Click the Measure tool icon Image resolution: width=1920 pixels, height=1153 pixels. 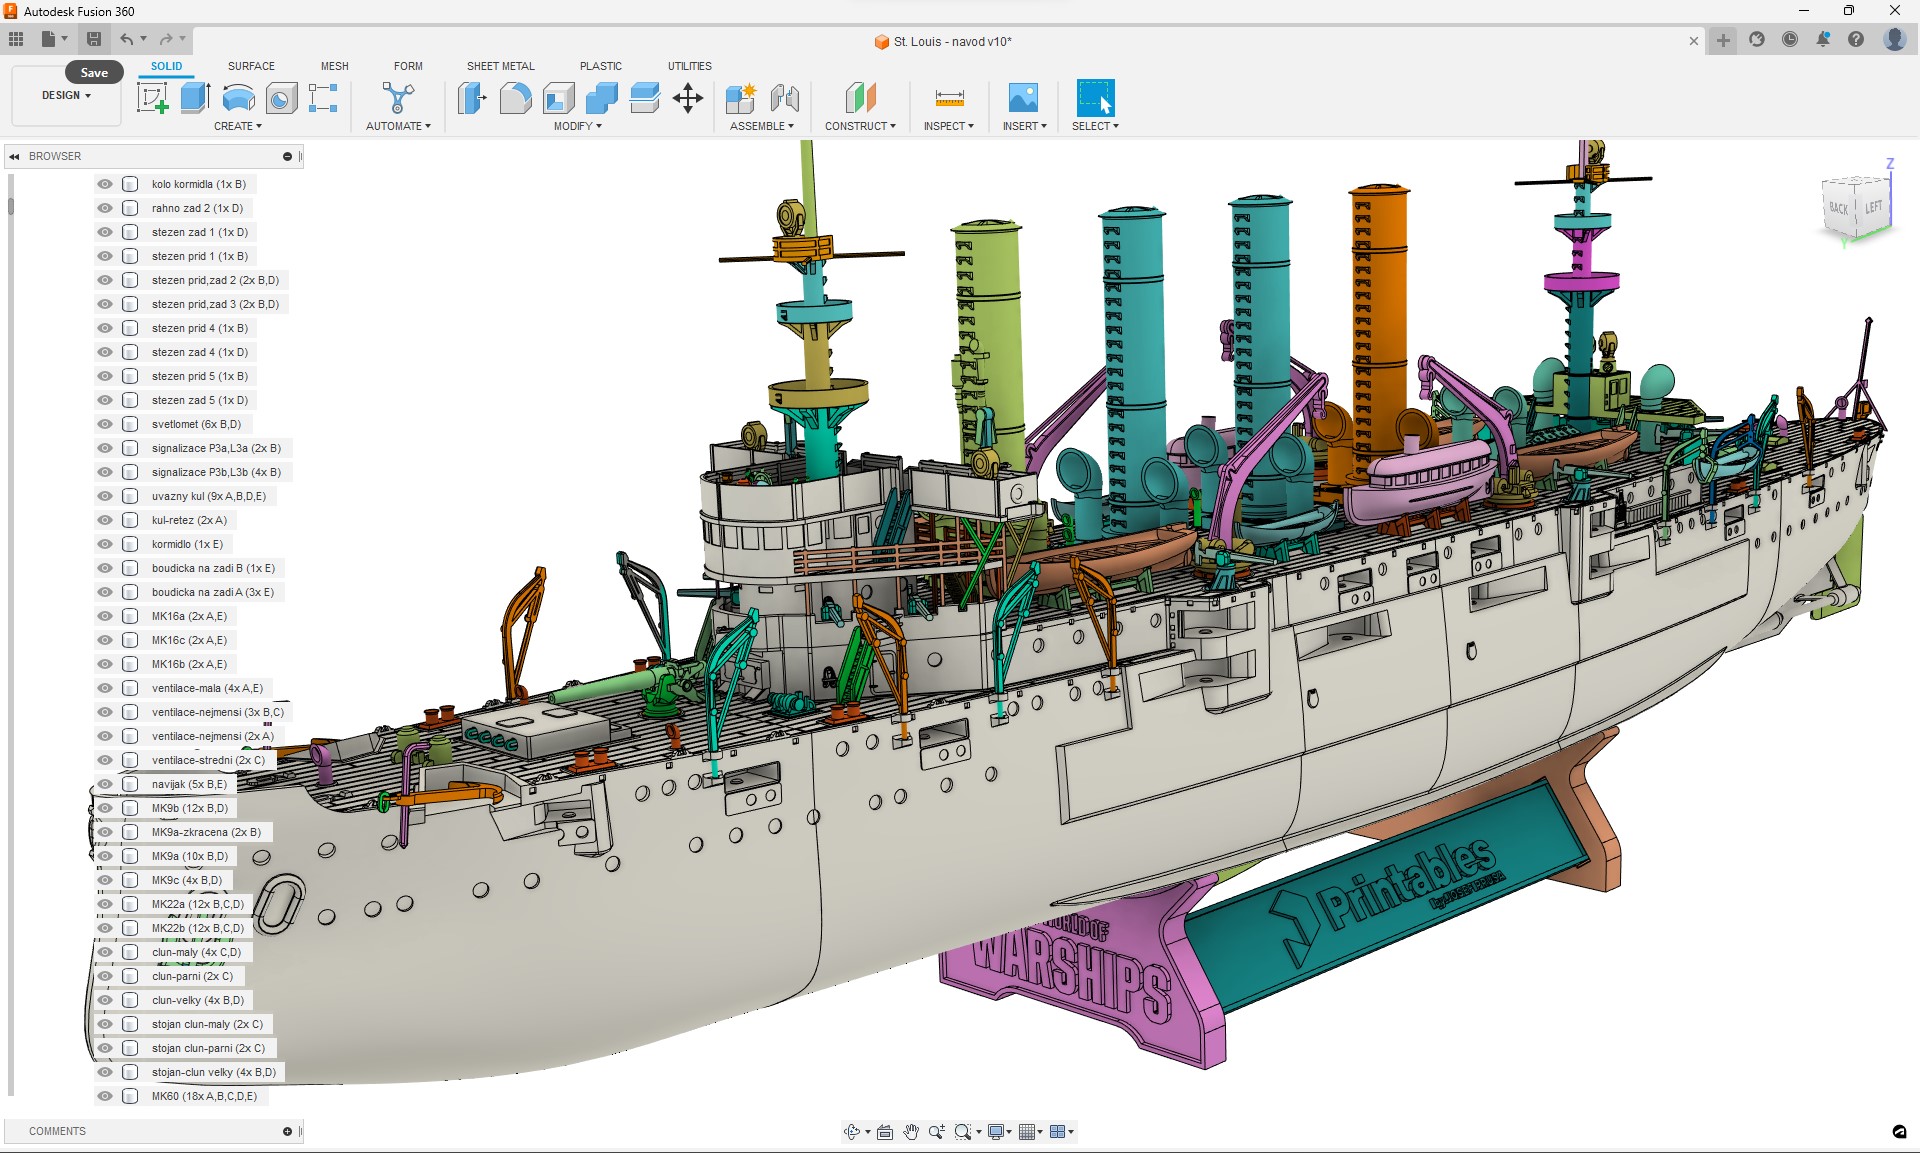pos(949,98)
